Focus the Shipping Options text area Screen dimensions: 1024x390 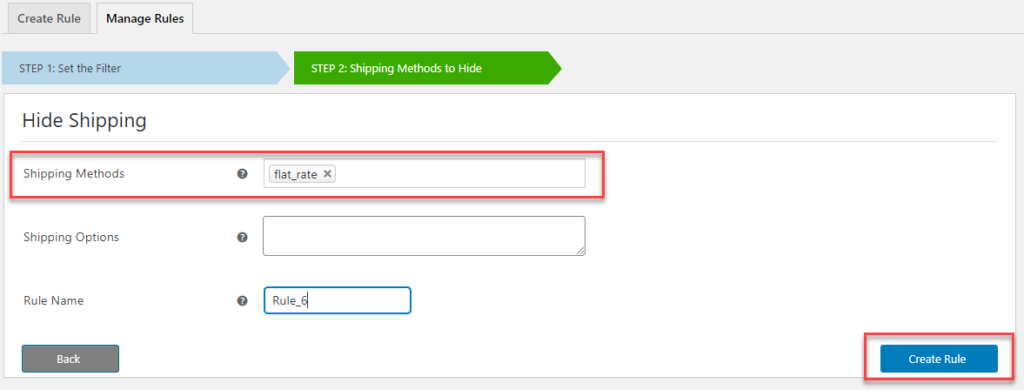[424, 236]
